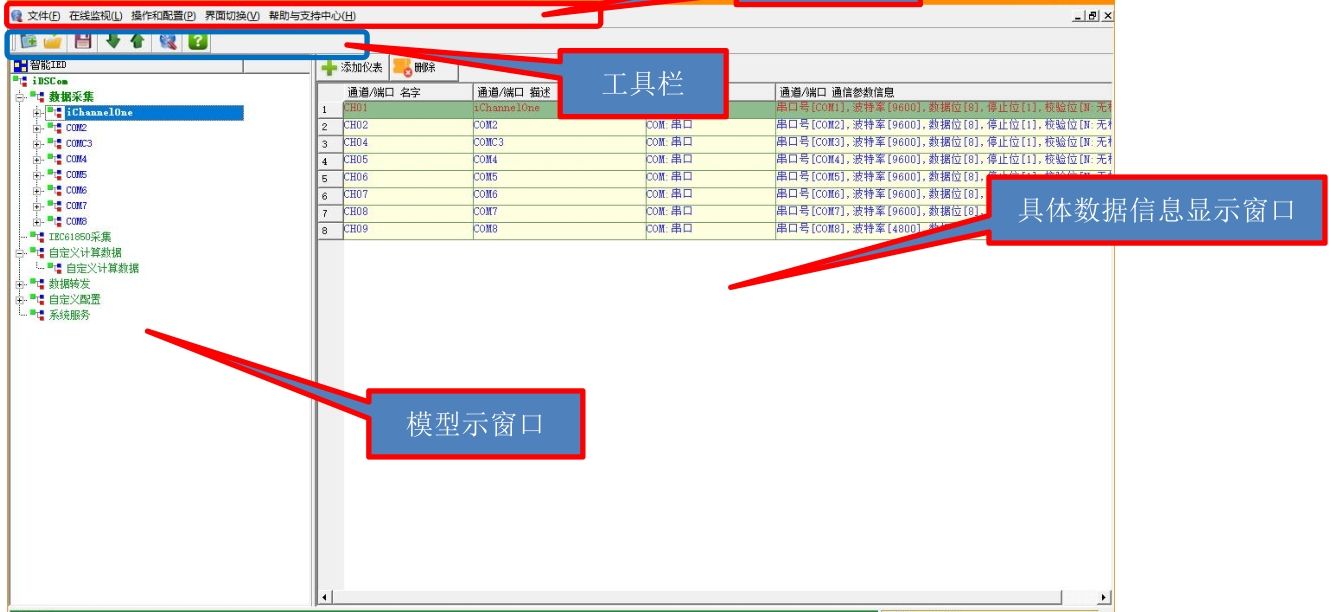The width and height of the screenshot is (1329, 612).
Task: Select IEC61850采集 in the tree
Action: pyautogui.click(x=80, y=237)
